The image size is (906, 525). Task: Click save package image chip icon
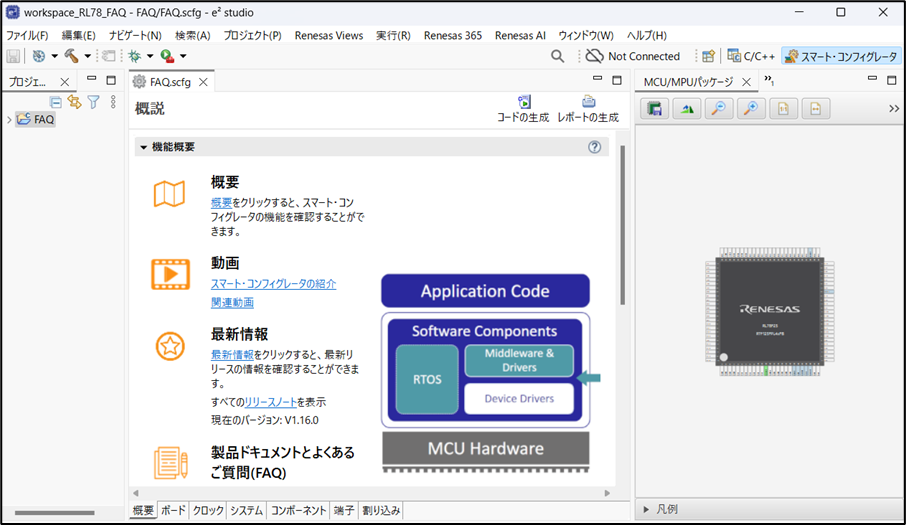[655, 109]
